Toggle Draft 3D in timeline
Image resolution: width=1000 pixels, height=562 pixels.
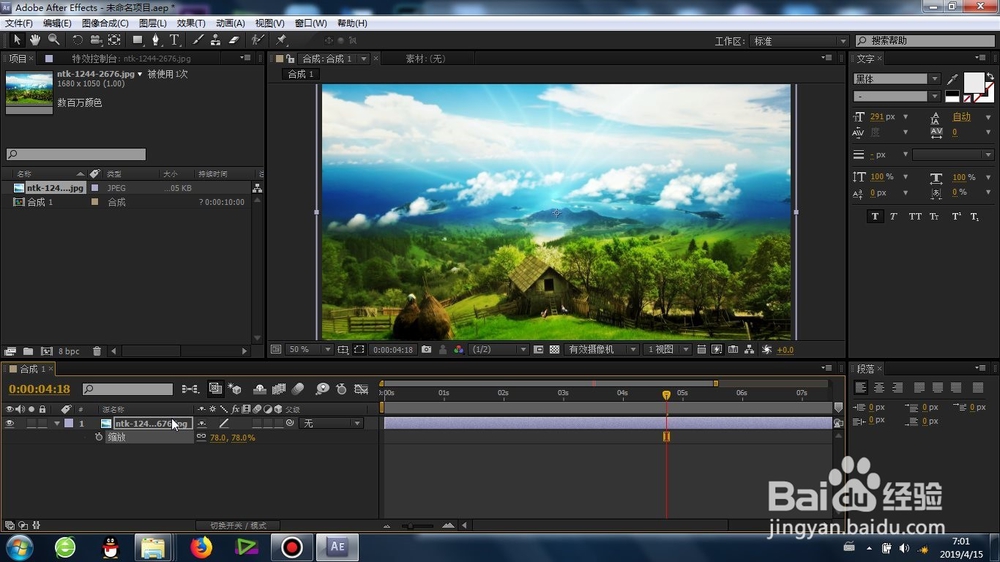coord(235,389)
